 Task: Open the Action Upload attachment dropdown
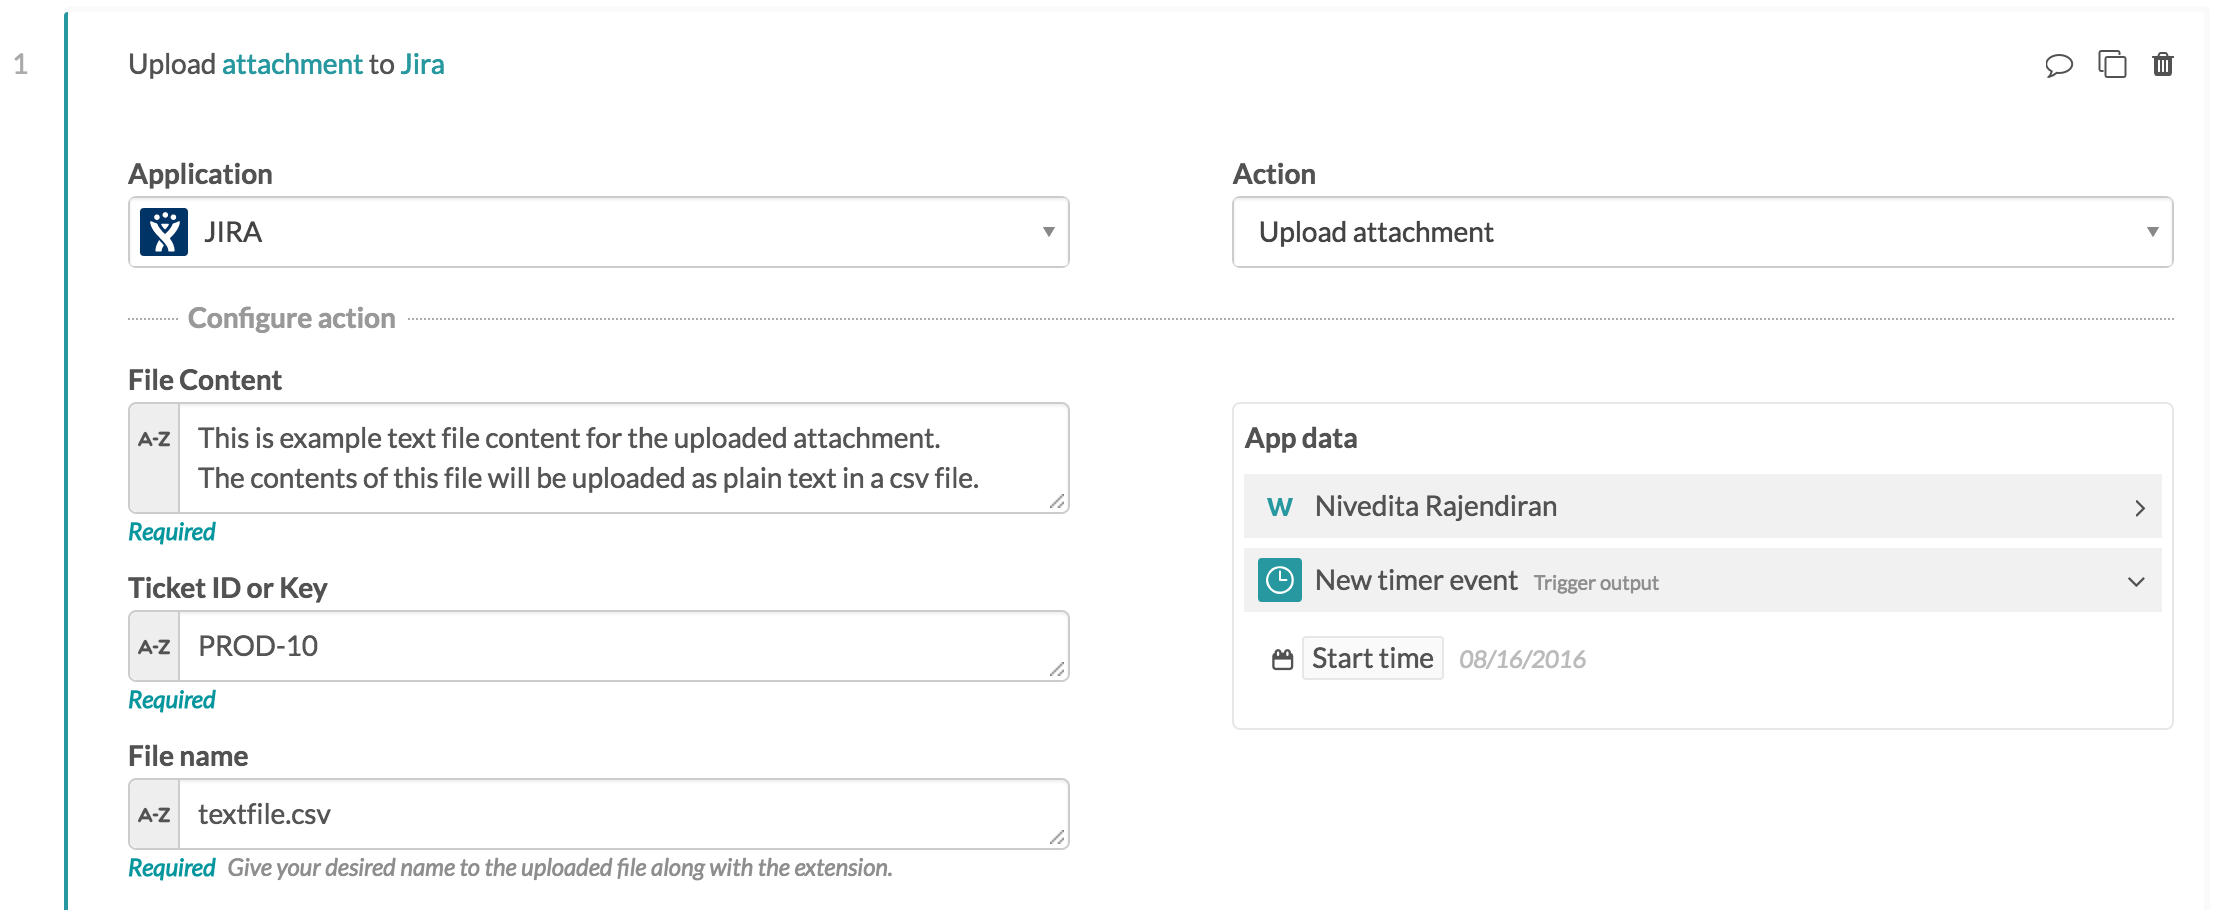click(1702, 232)
